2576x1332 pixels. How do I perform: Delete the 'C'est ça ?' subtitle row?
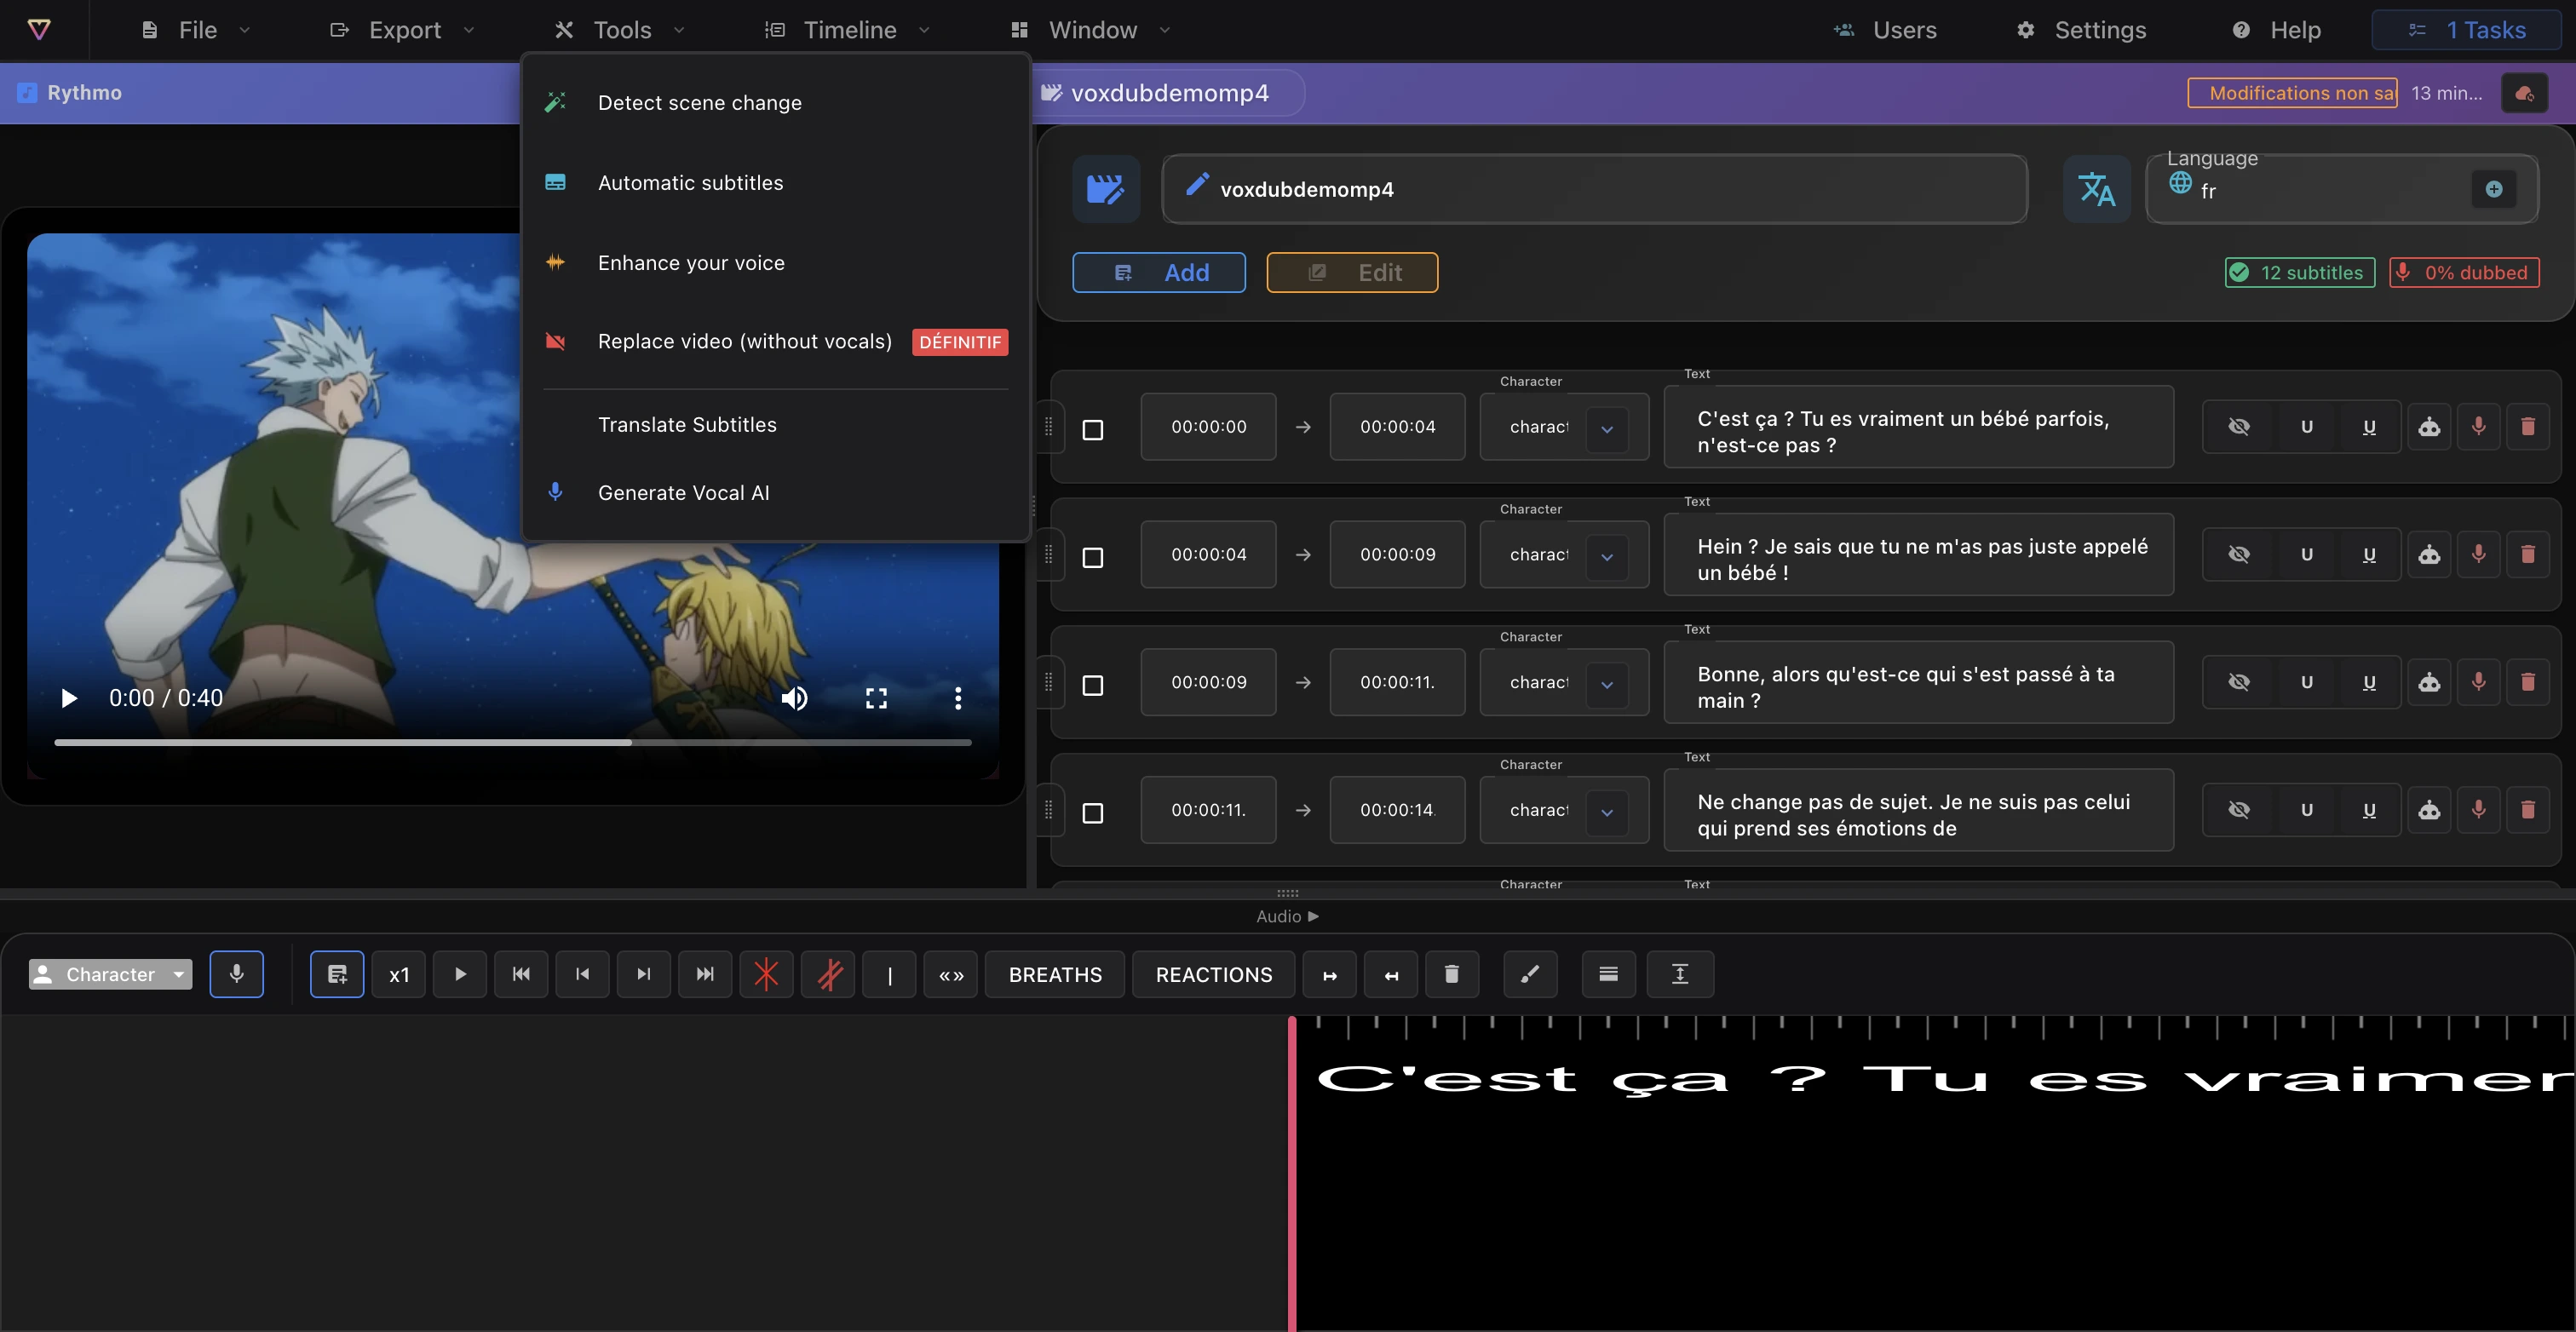2528,427
